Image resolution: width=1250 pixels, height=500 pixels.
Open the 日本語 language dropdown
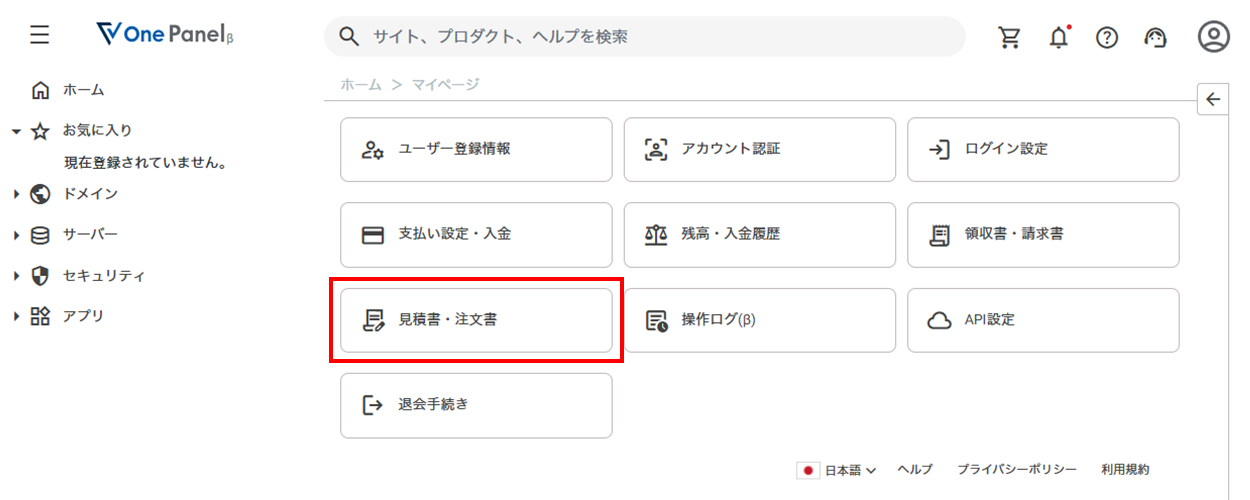coord(837,470)
